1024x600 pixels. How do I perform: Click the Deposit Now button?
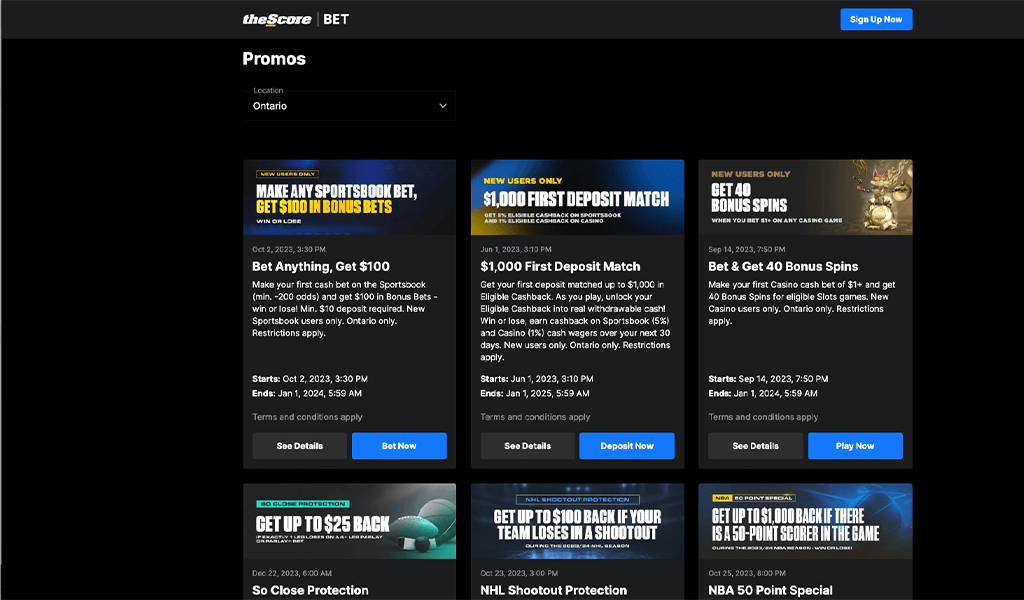click(x=627, y=446)
